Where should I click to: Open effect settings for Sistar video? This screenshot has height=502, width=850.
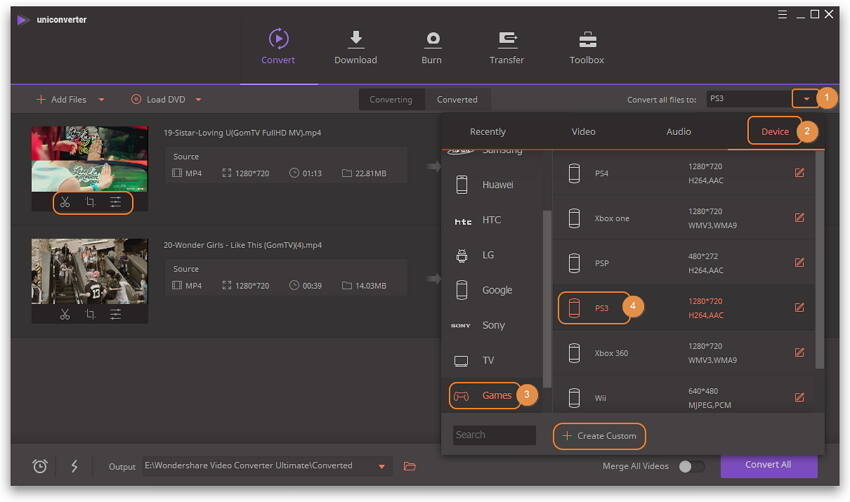click(x=115, y=202)
